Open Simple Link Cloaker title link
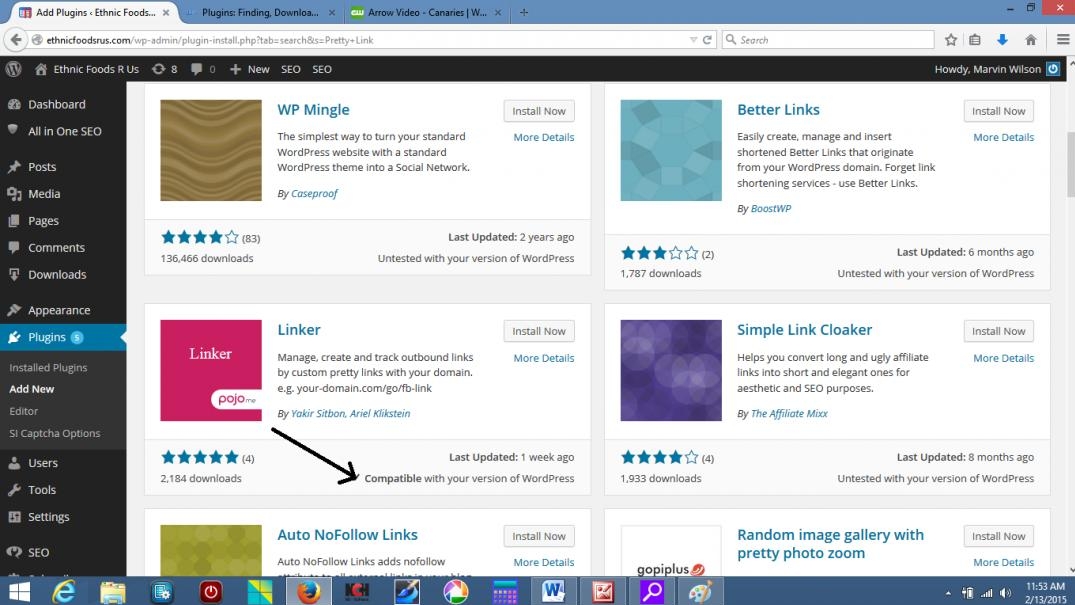 tap(804, 330)
